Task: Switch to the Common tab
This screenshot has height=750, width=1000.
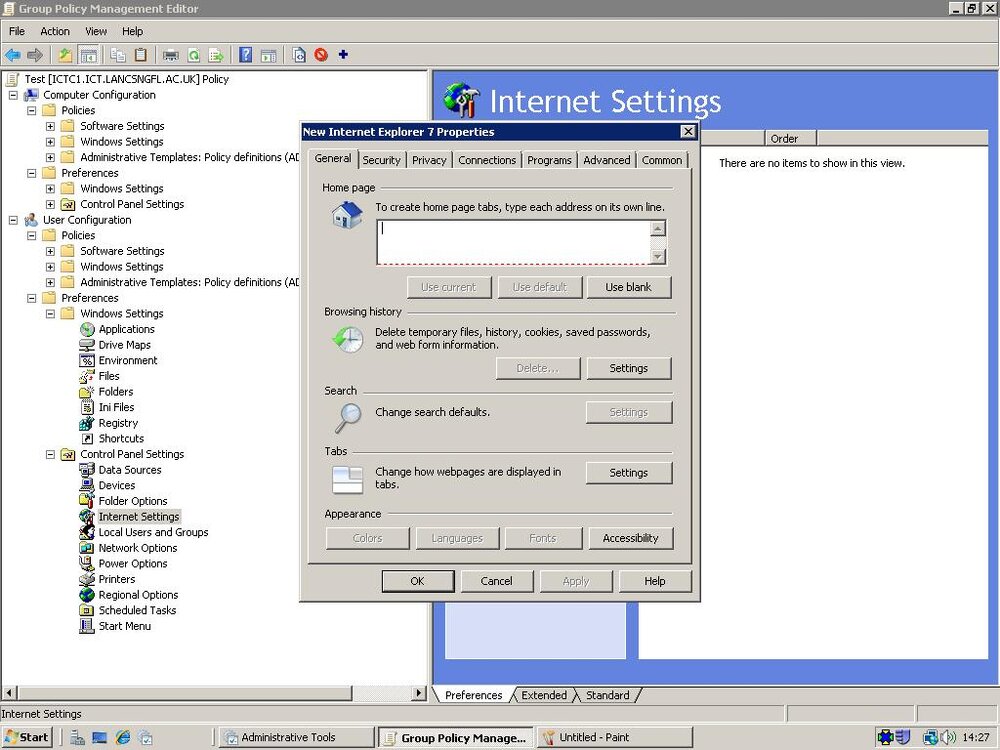Action: coord(662,160)
